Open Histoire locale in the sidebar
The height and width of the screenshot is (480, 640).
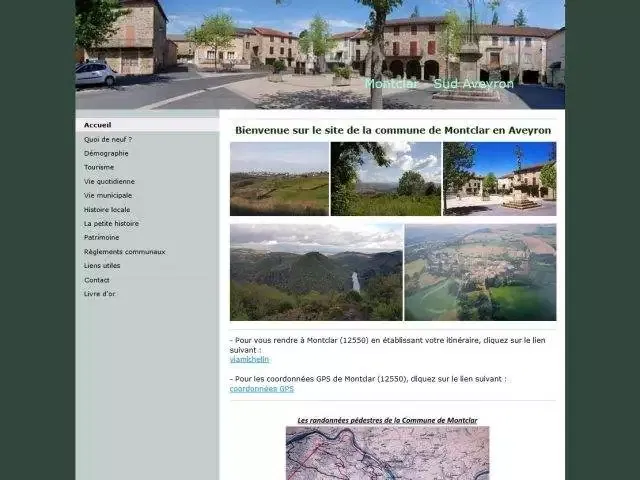(107, 210)
